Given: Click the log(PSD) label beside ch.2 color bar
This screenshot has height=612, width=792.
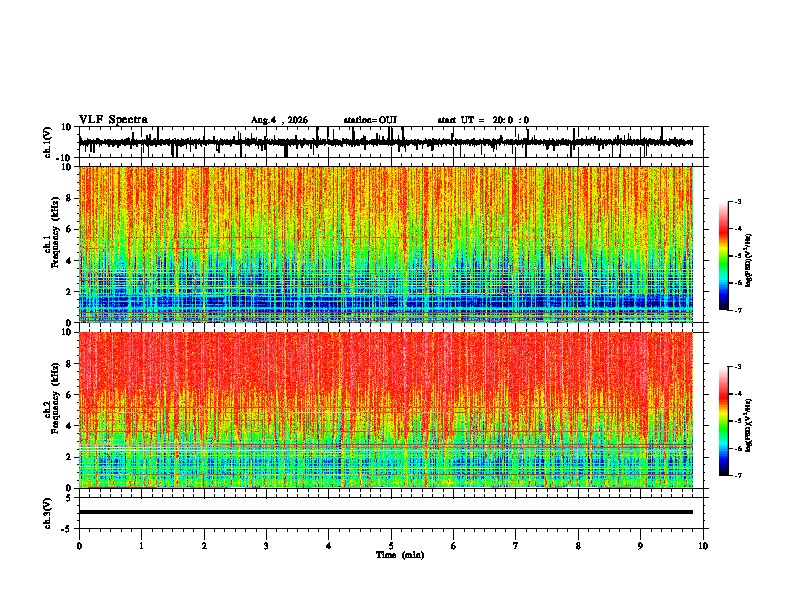Looking at the screenshot, I should (x=749, y=425).
